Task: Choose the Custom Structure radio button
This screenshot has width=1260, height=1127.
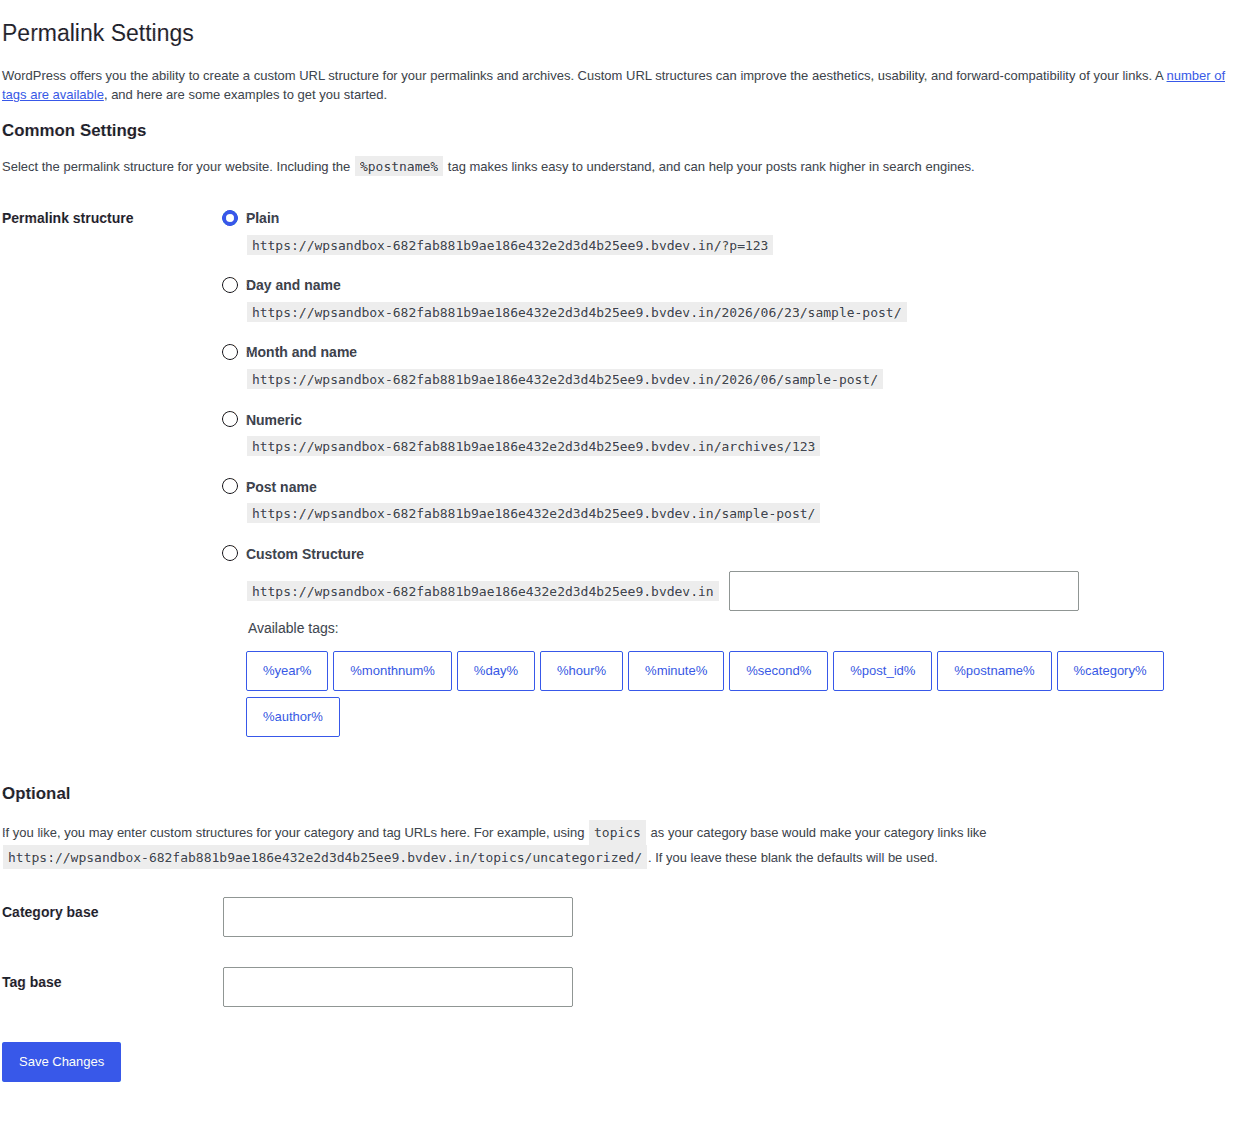Action: point(230,553)
